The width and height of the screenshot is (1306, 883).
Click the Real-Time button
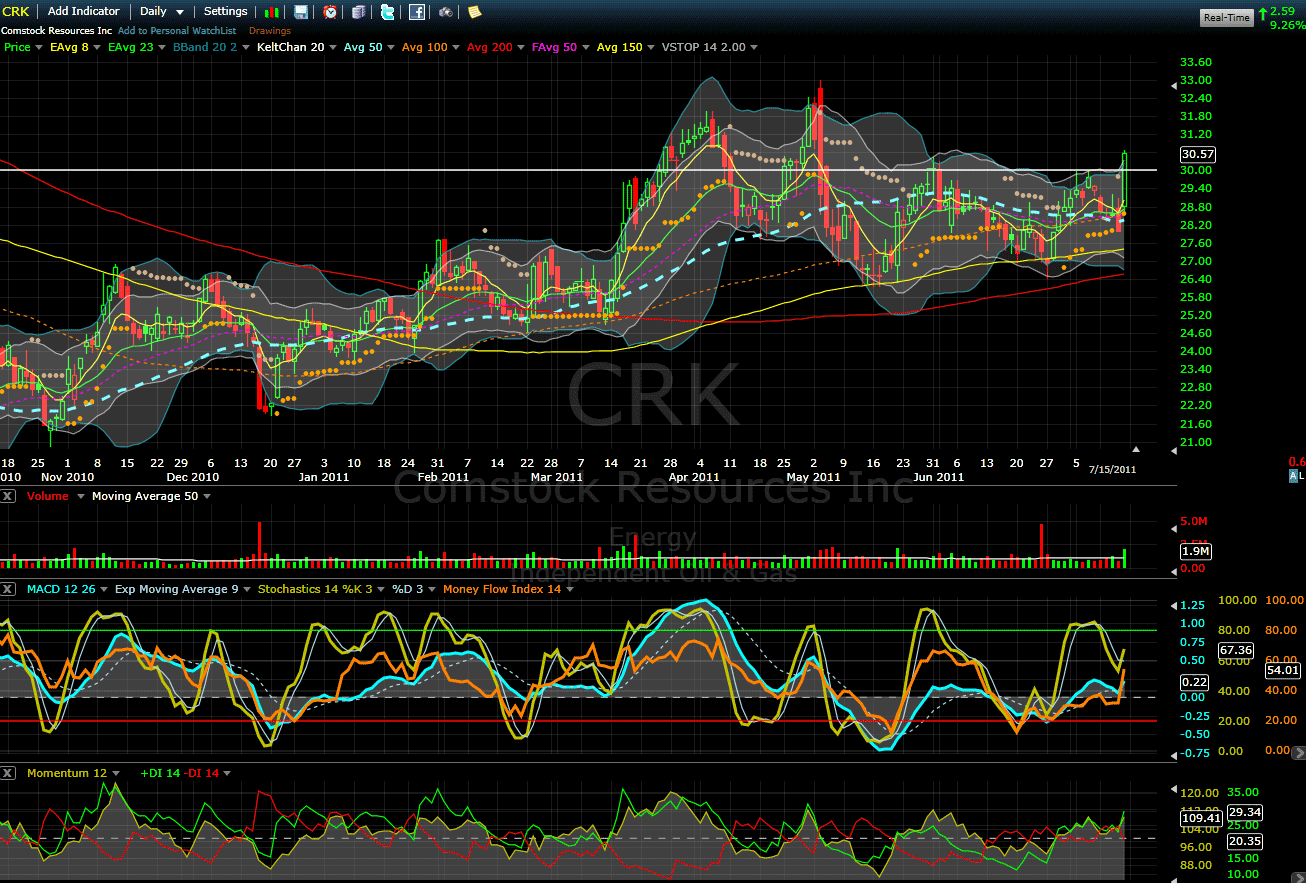(x=1226, y=17)
